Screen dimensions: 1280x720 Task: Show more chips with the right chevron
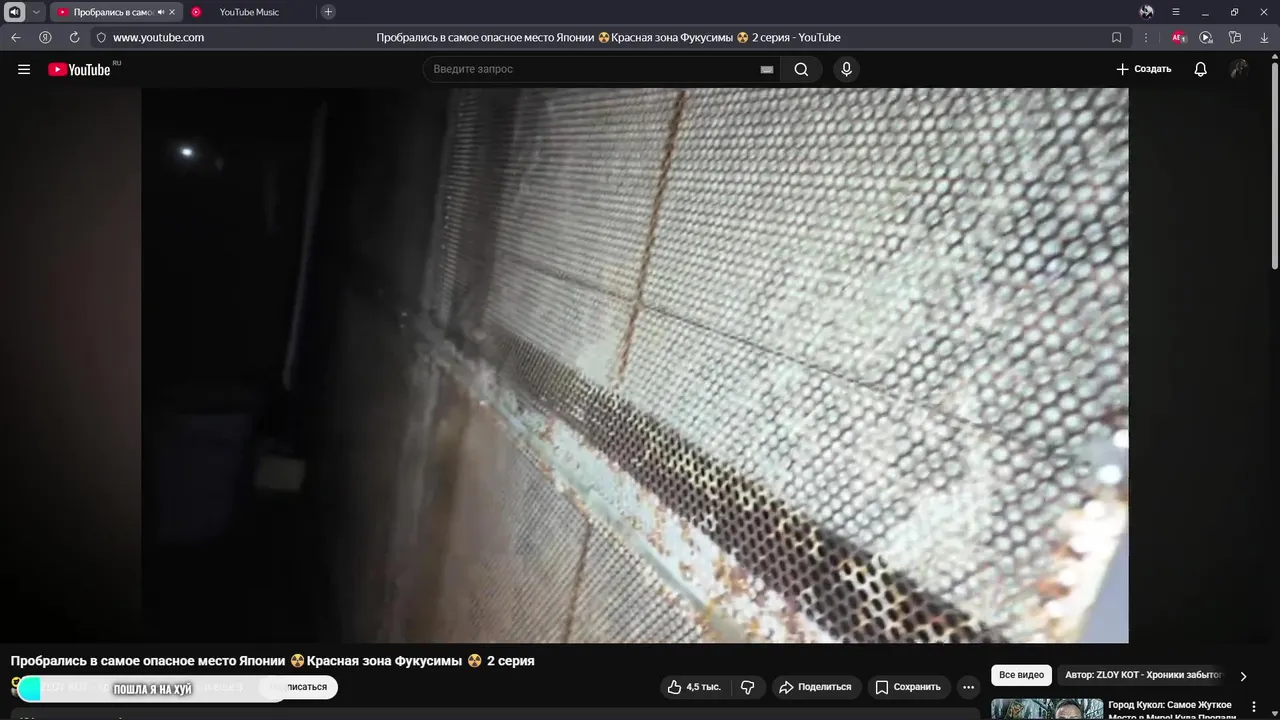(x=1243, y=676)
